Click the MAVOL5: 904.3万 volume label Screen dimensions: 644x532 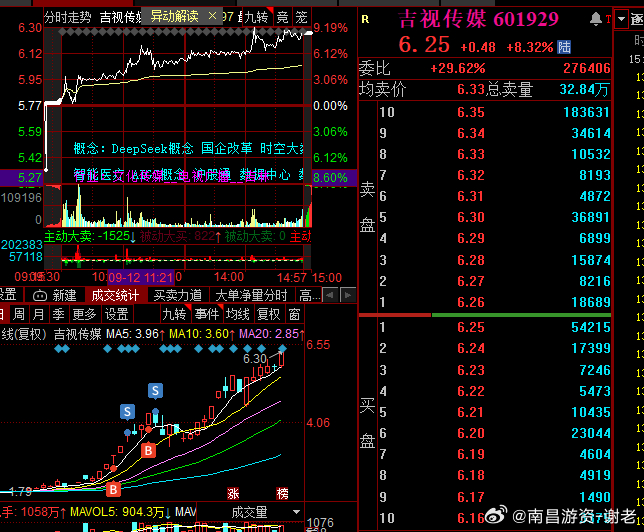(x=121, y=512)
